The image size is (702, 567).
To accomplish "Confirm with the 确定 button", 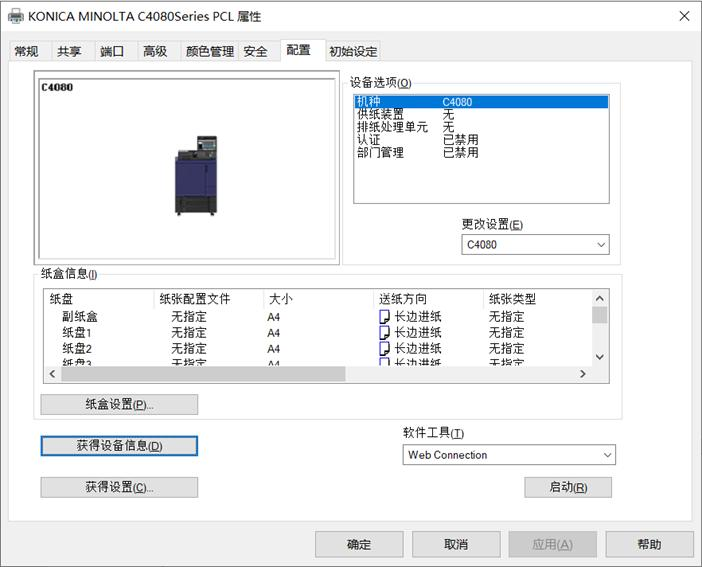I will pos(359,544).
